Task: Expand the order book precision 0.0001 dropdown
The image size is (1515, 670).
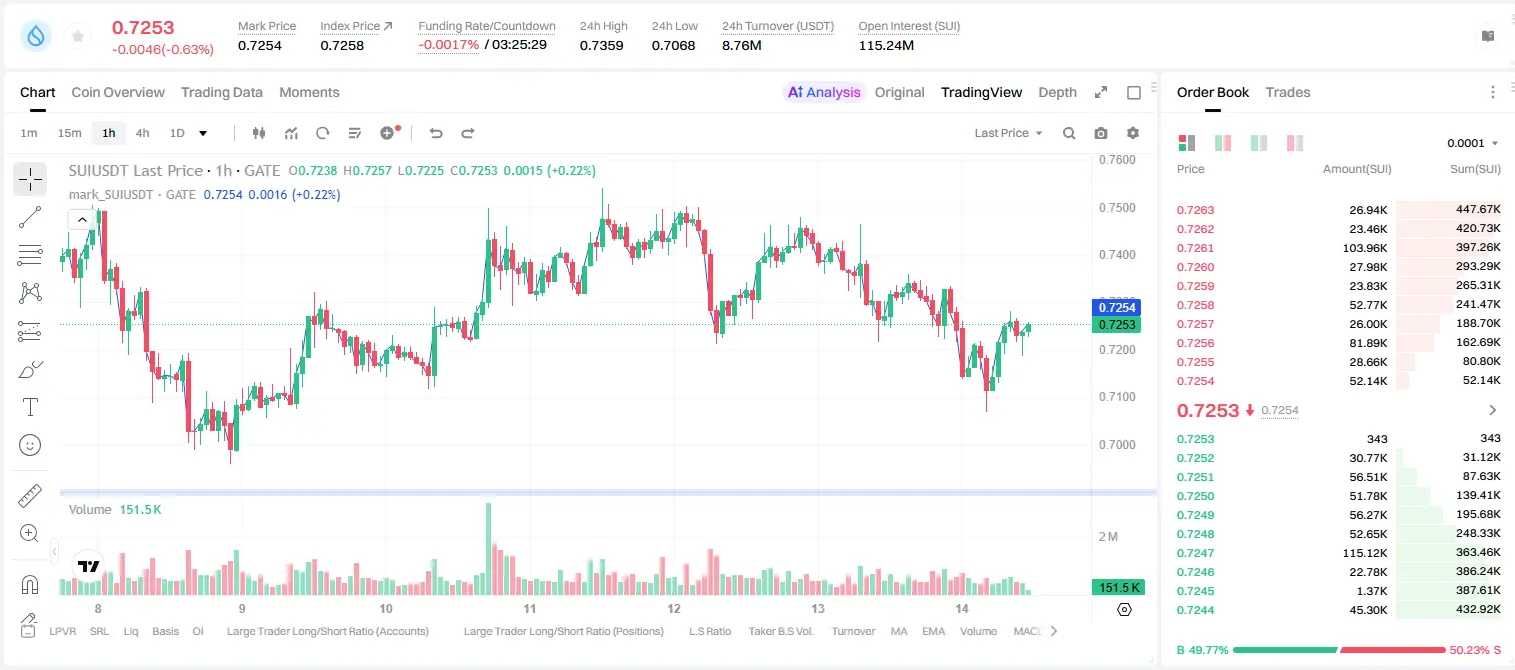Action: [1473, 143]
